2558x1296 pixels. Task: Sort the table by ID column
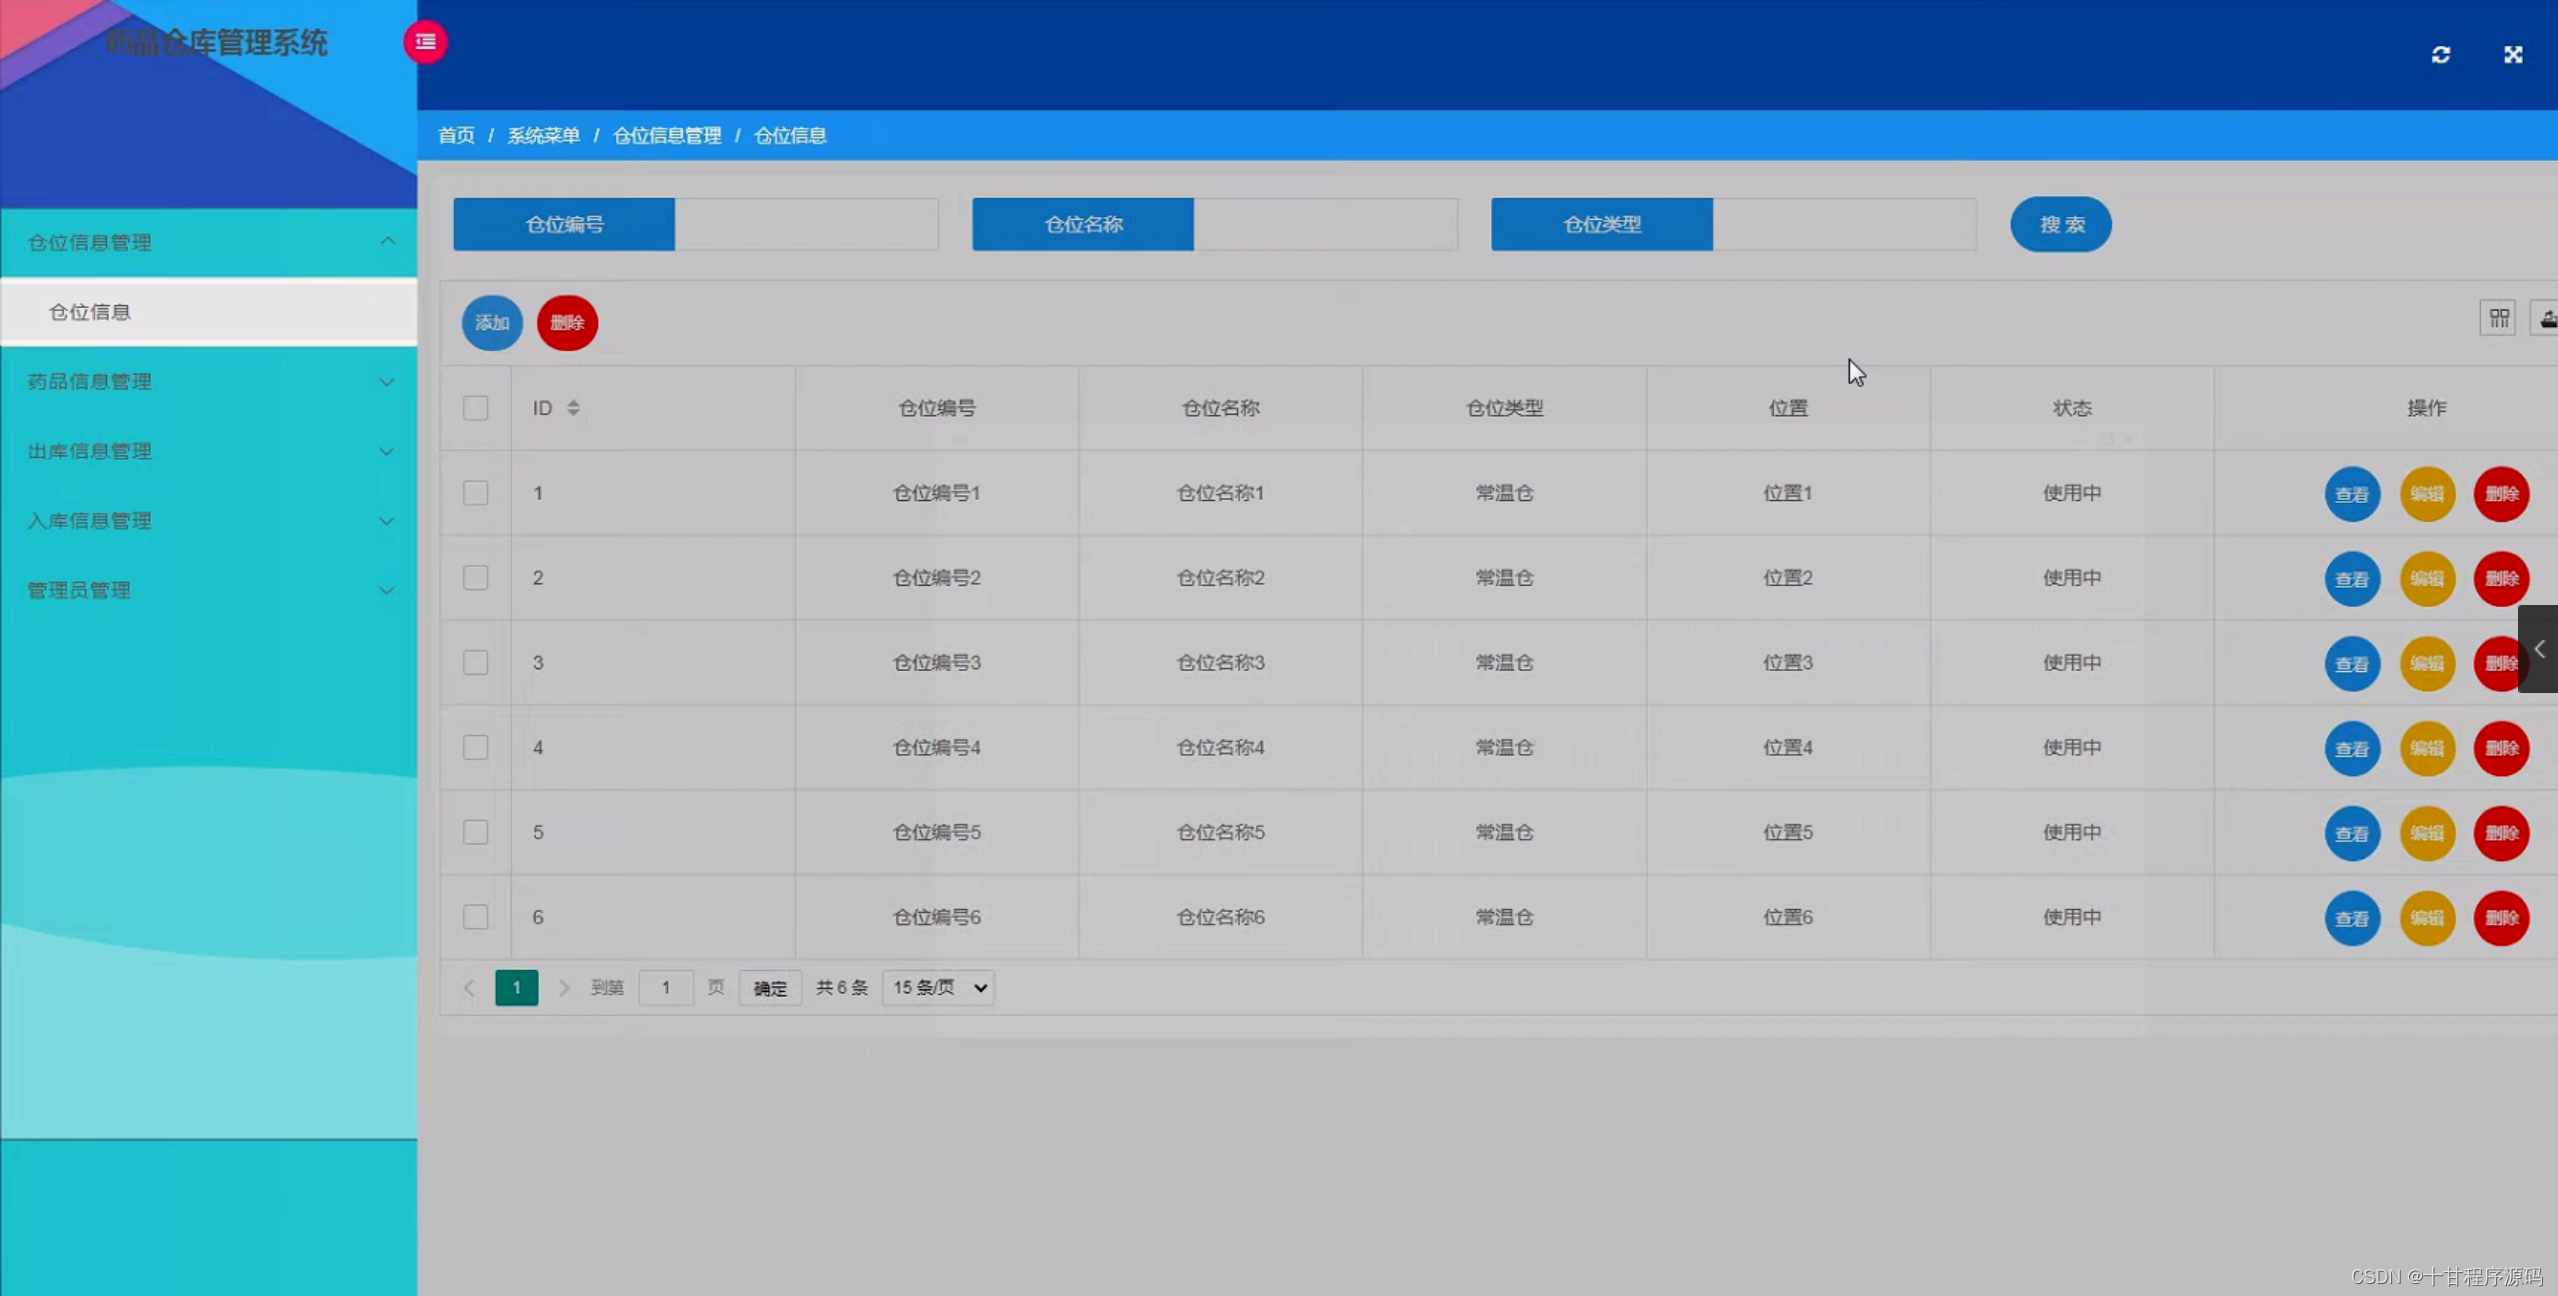coord(572,408)
